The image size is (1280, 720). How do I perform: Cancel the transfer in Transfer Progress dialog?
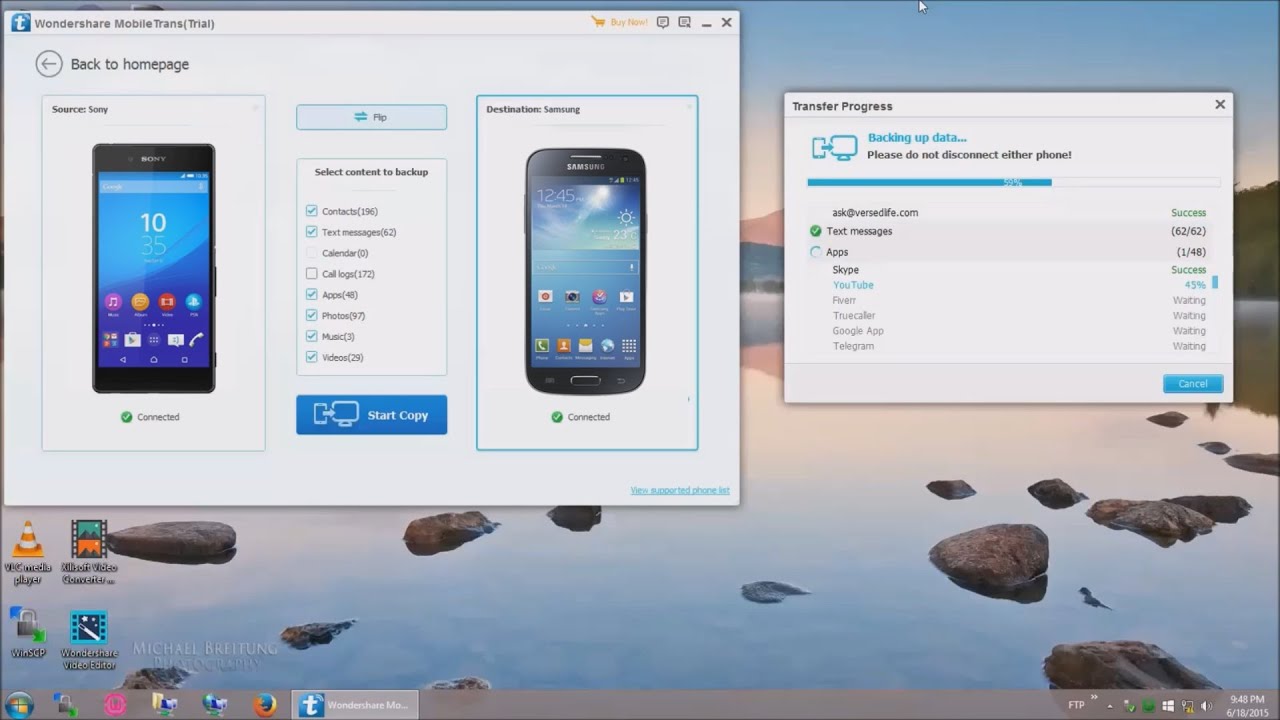point(1192,384)
